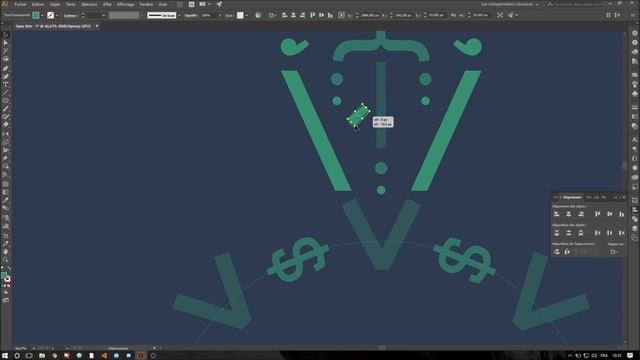
Task: Open the Fichier menu
Action: 20,4
